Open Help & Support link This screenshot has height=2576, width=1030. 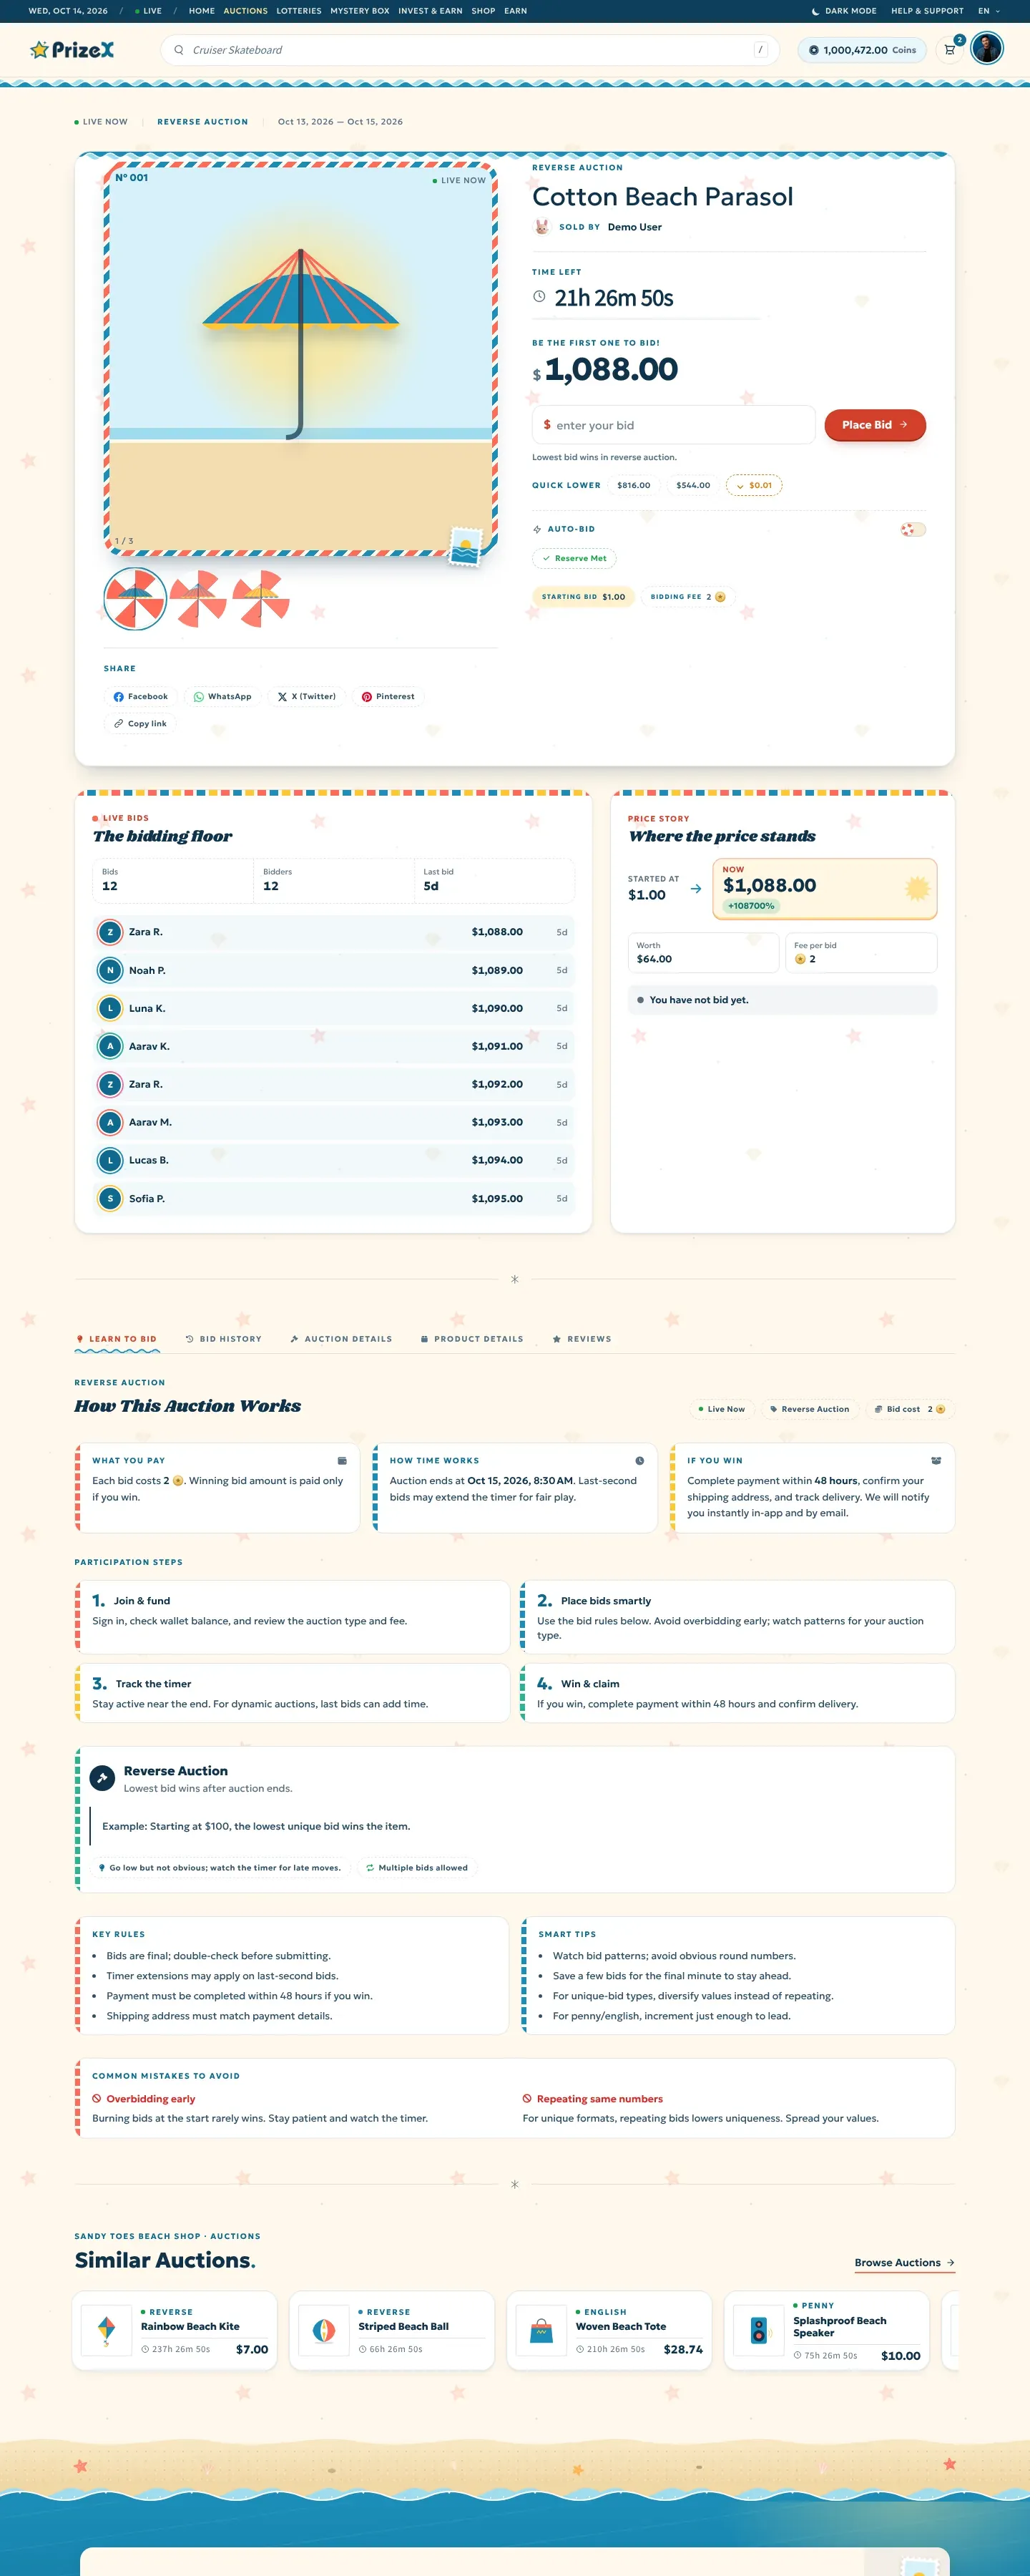click(x=927, y=11)
